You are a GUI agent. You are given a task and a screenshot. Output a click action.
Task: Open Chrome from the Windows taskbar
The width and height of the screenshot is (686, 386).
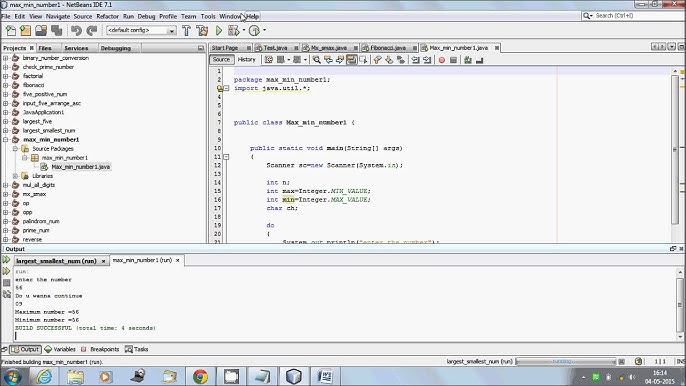[200, 376]
